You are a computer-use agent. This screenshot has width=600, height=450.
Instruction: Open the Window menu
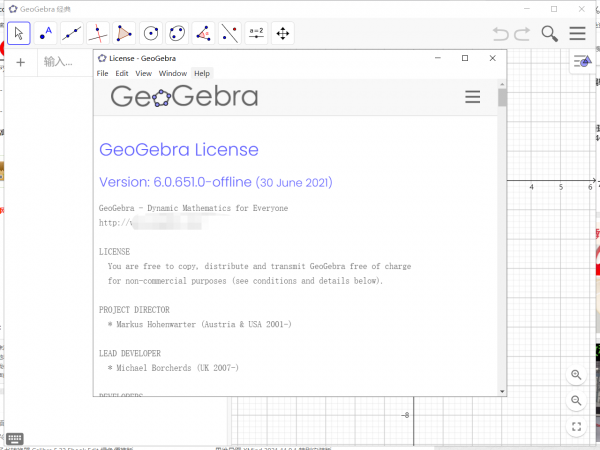click(172, 73)
